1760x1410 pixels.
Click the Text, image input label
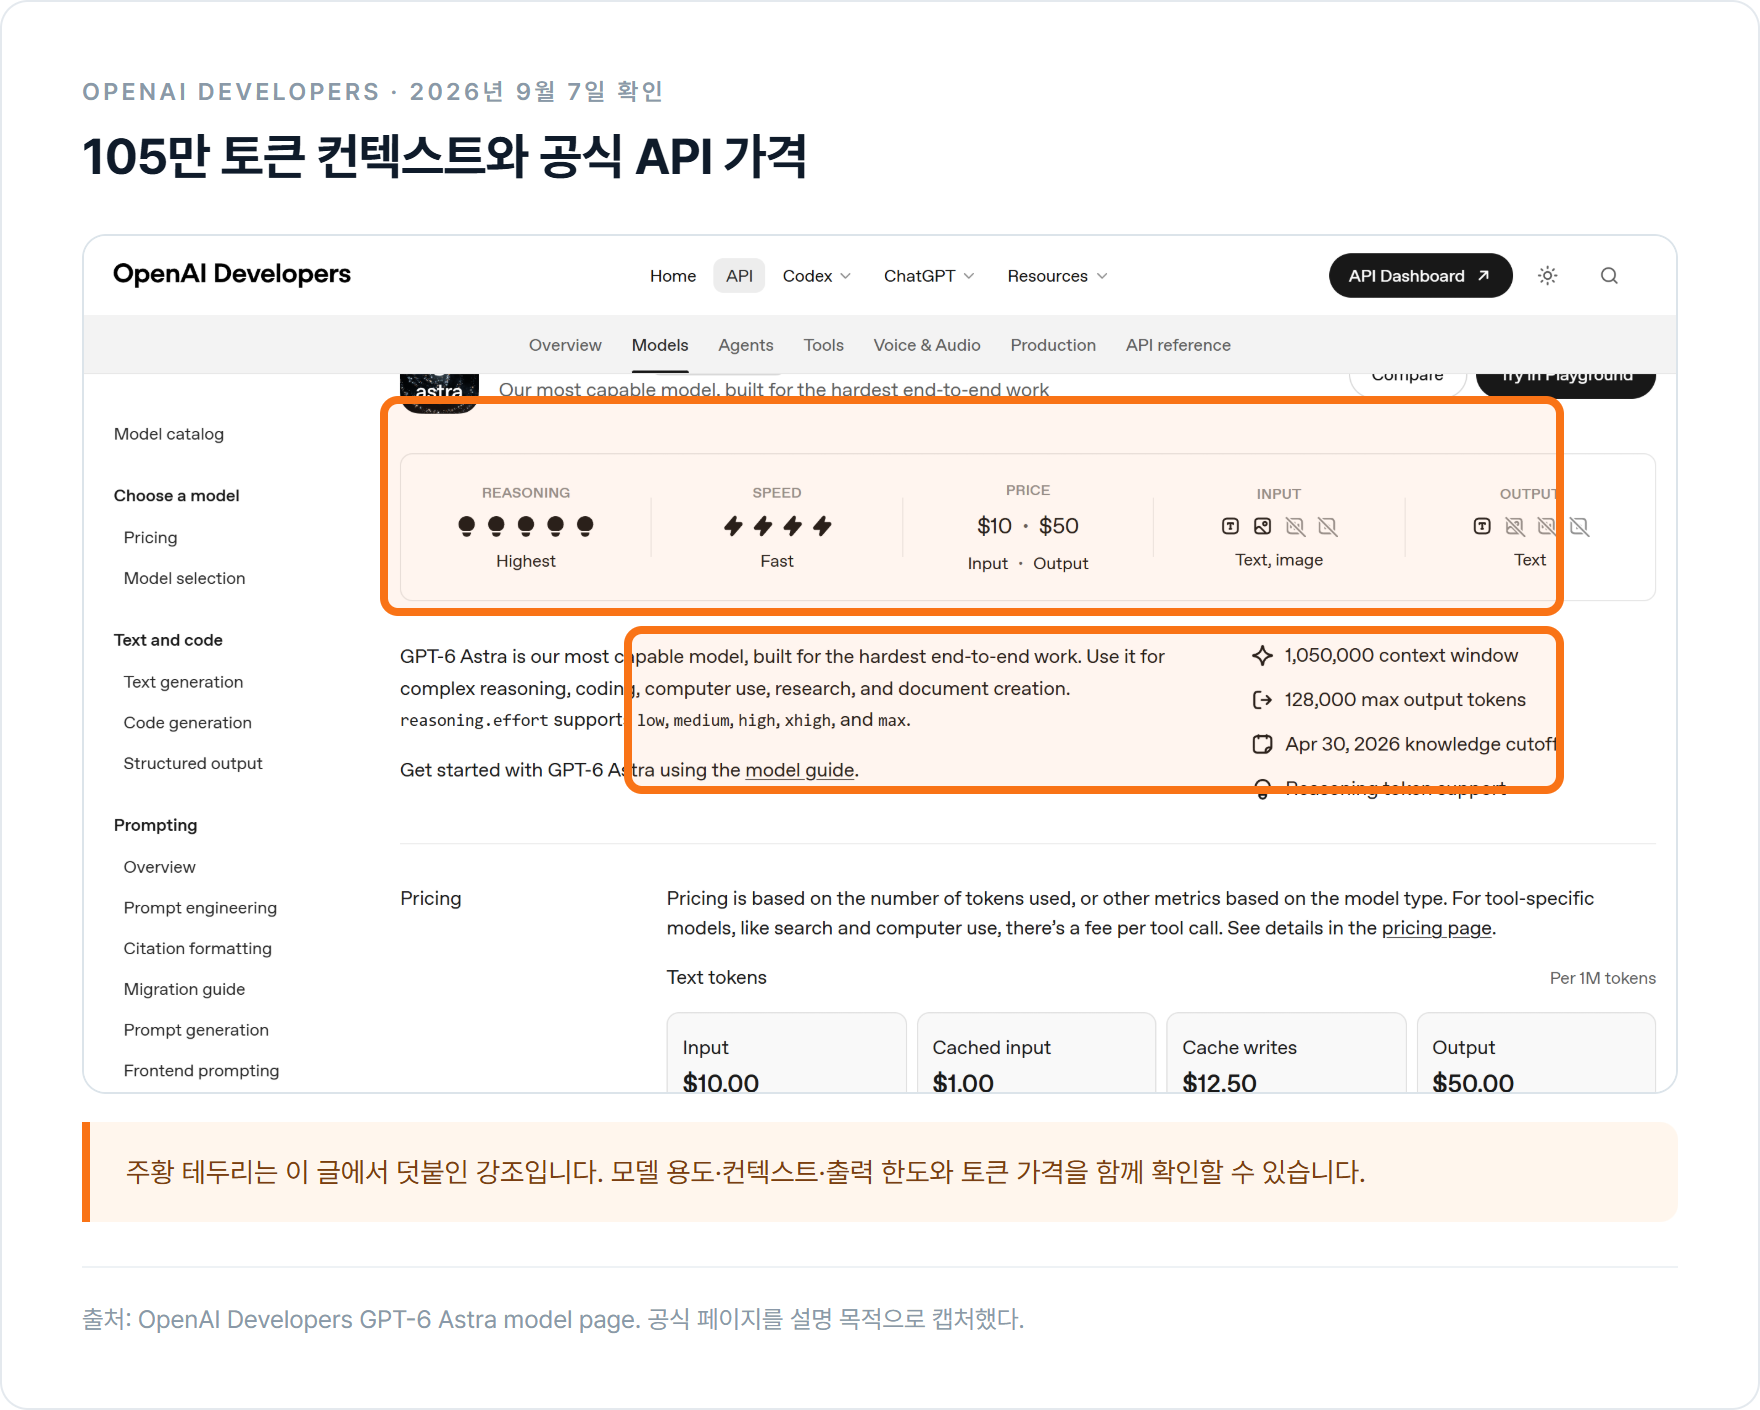point(1279,560)
